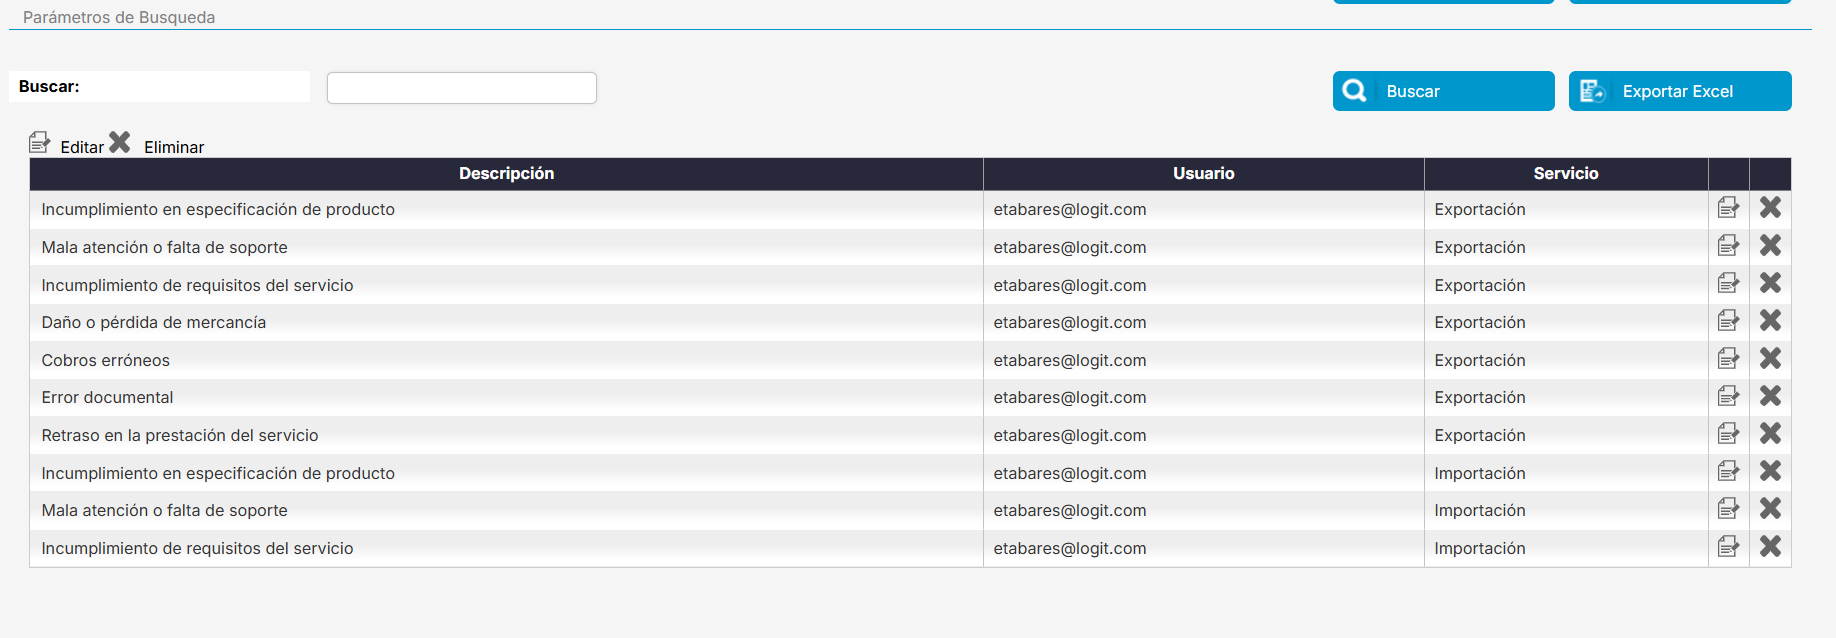Click etabares@logit.com in Cobros erróneos row
The width and height of the screenshot is (1836, 638).
click(1070, 360)
